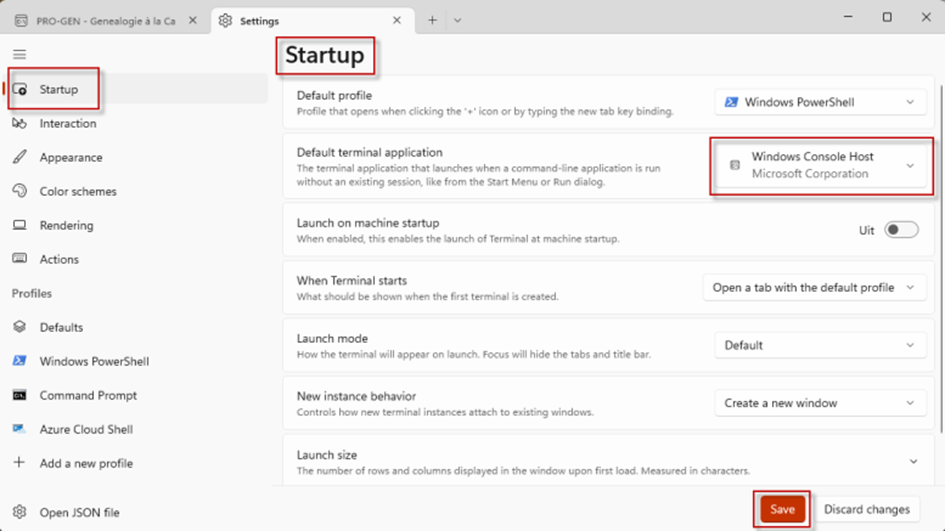Screen dimensions: 945x531
Task: Open the When Terminal starts dropdown
Action: [x=813, y=287]
